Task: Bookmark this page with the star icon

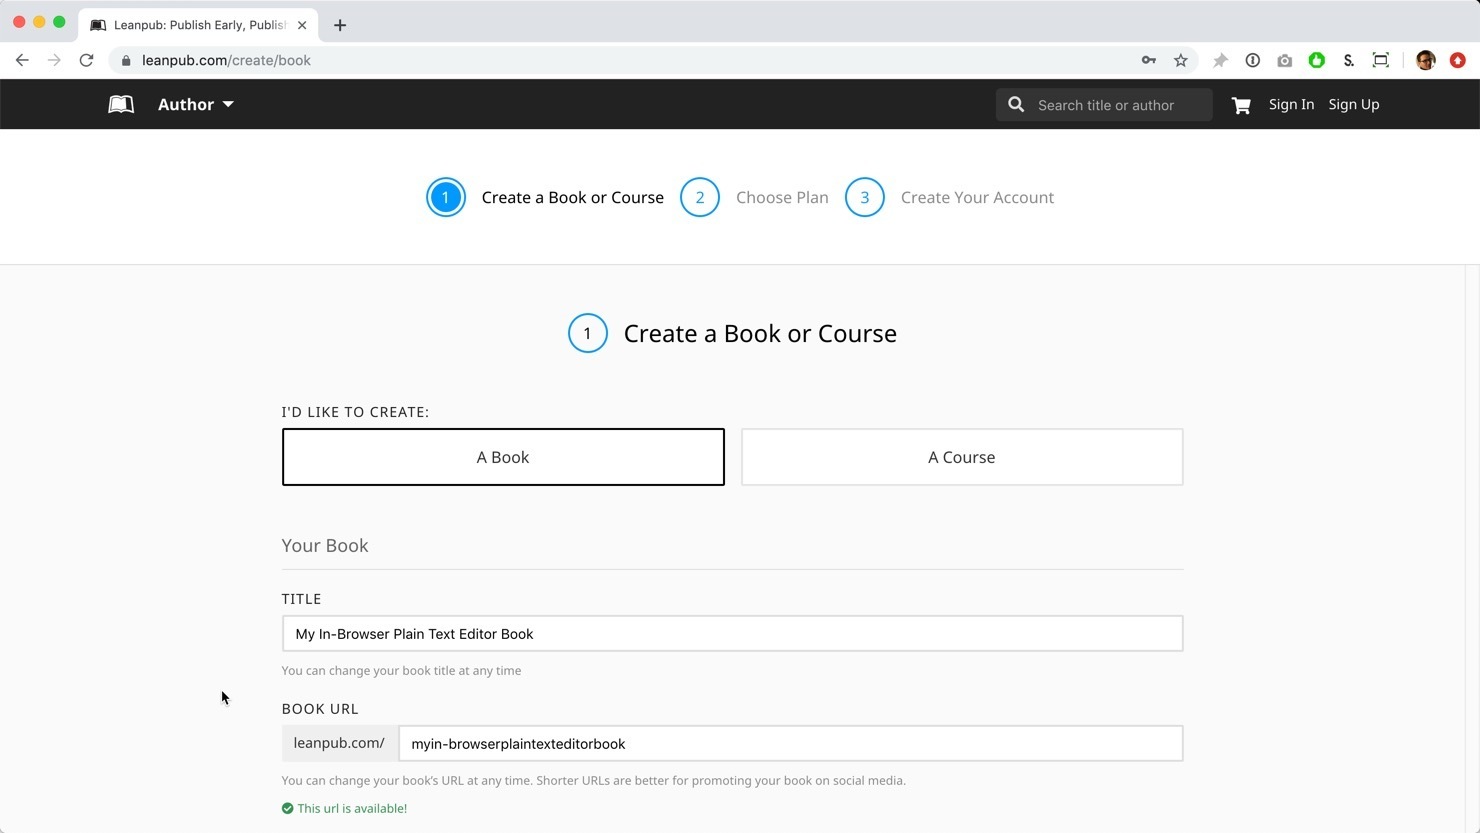Action: (1181, 60)
